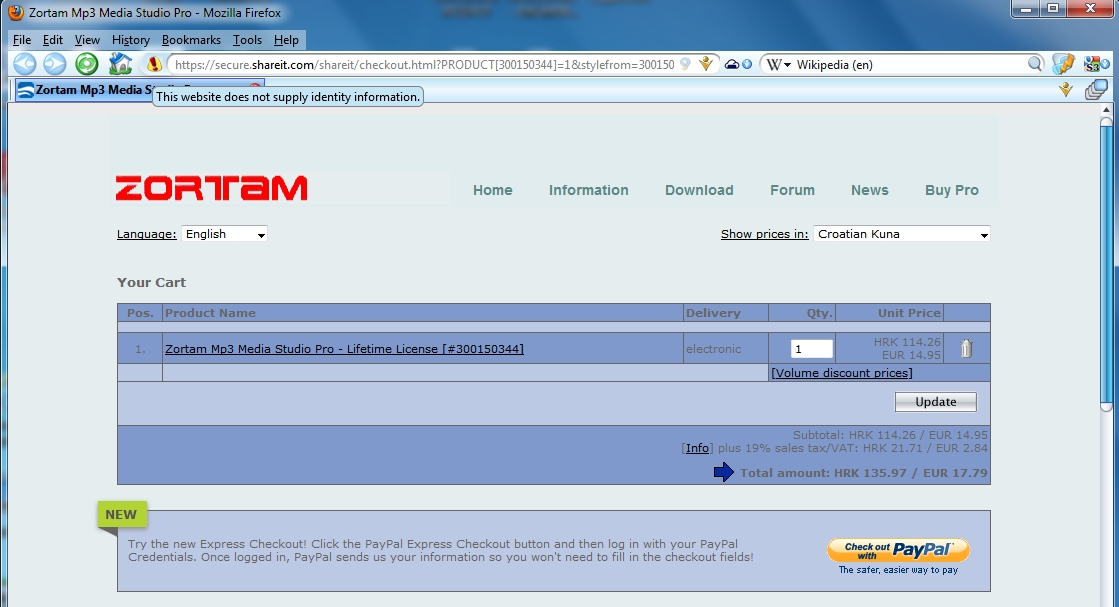Screen dimensions: 1119x607
Task: Focus the quantity input field
Action: (812, 349)
